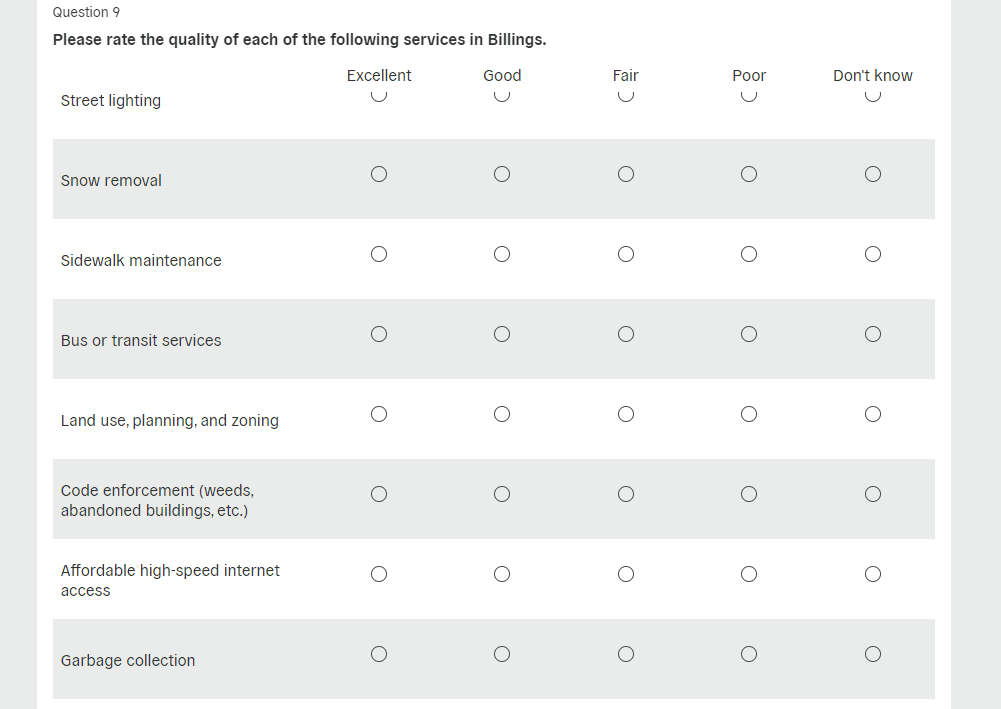Screen dimensions: 1001x709
Task: Rate Sidewalk maintenance as Poor
Action: (749, 253)
